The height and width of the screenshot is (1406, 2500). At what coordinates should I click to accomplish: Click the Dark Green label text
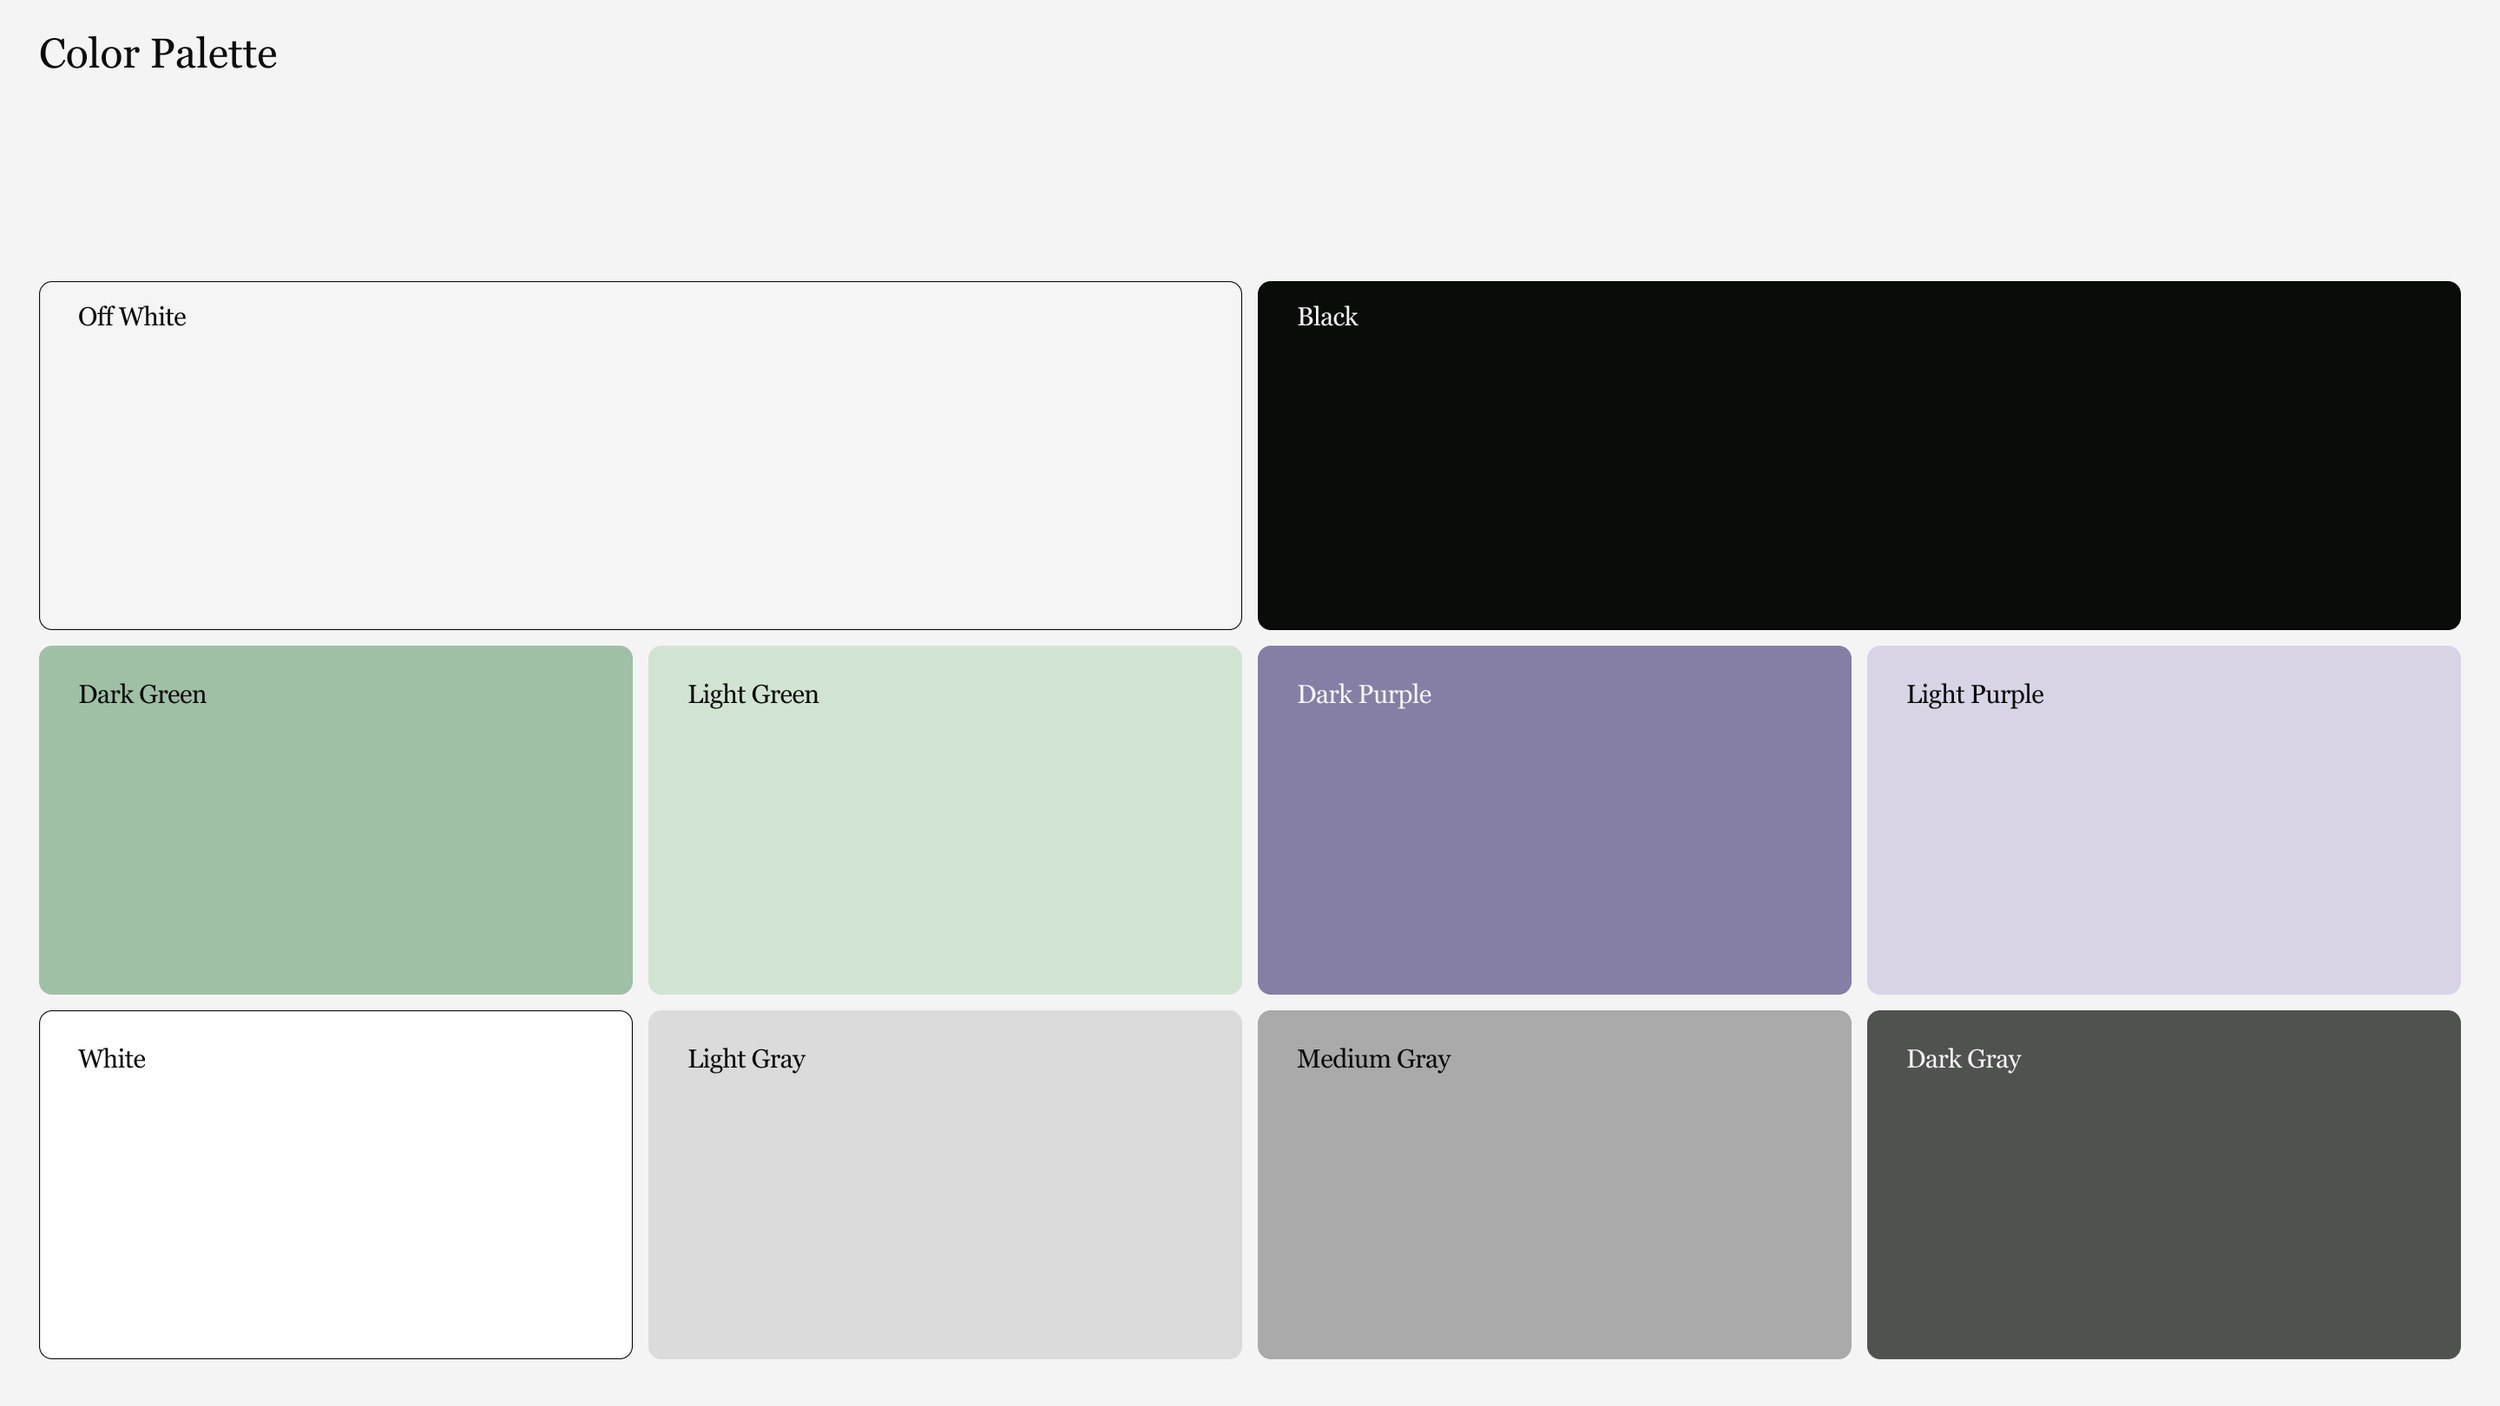click(x=142, y=695)
